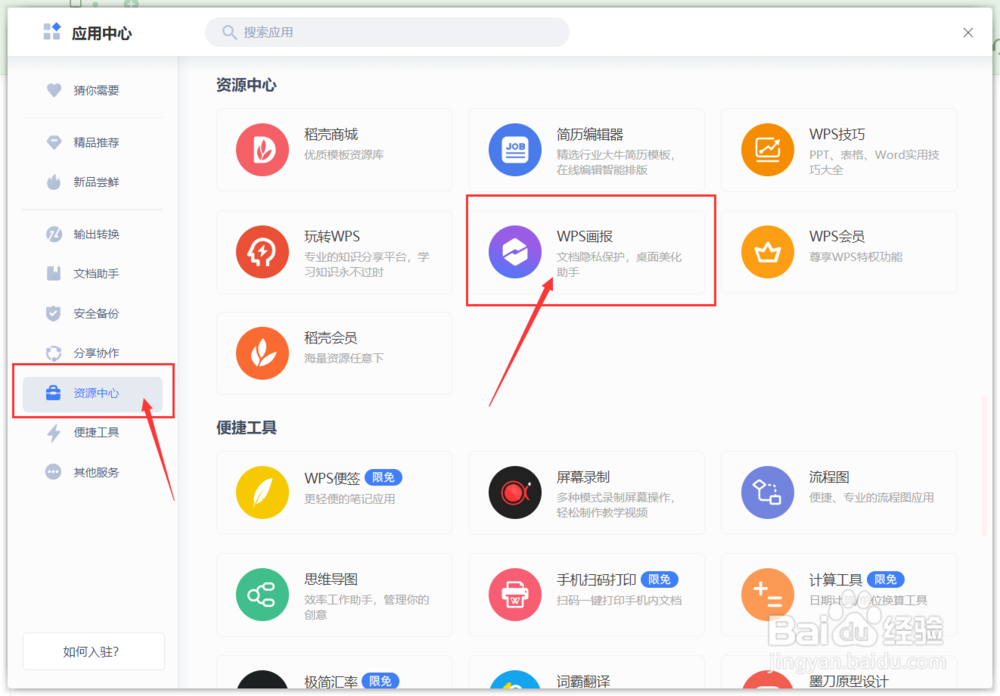Screen dimensions: 1000x696
Task: Click the 优质模板资源库 description text
Action: (344, 154)
